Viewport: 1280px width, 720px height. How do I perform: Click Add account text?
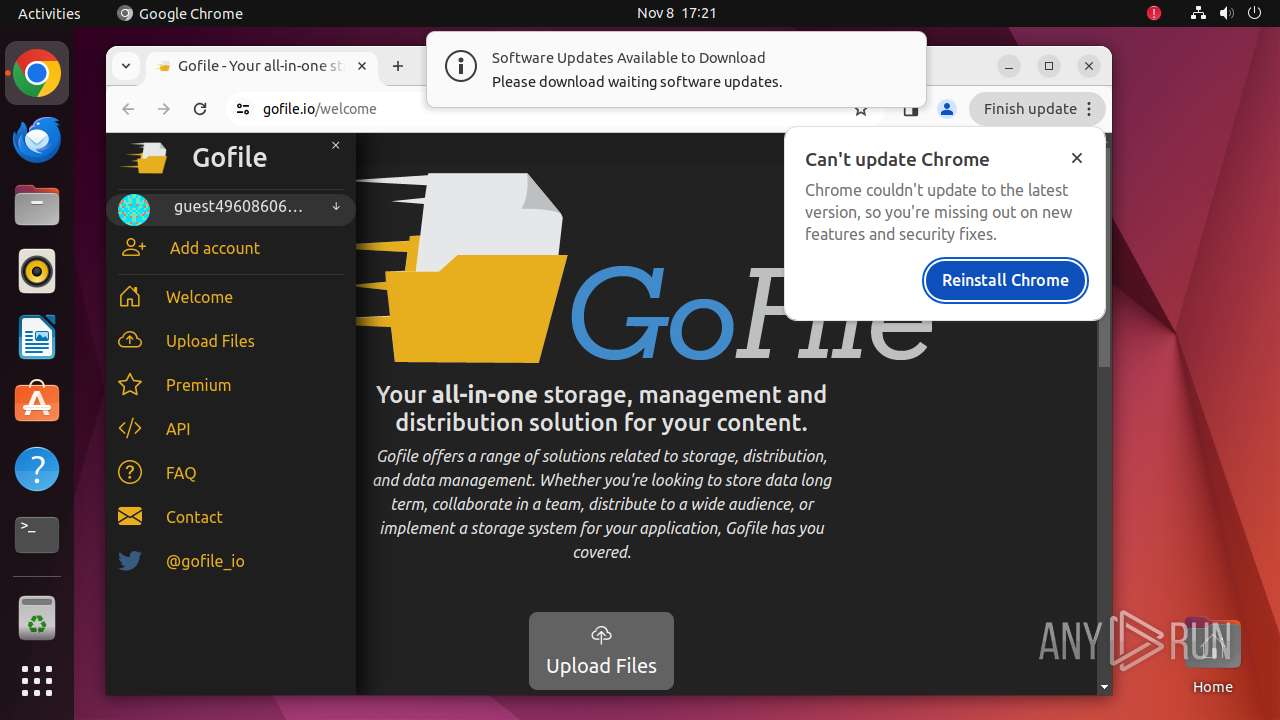[215, 248]
